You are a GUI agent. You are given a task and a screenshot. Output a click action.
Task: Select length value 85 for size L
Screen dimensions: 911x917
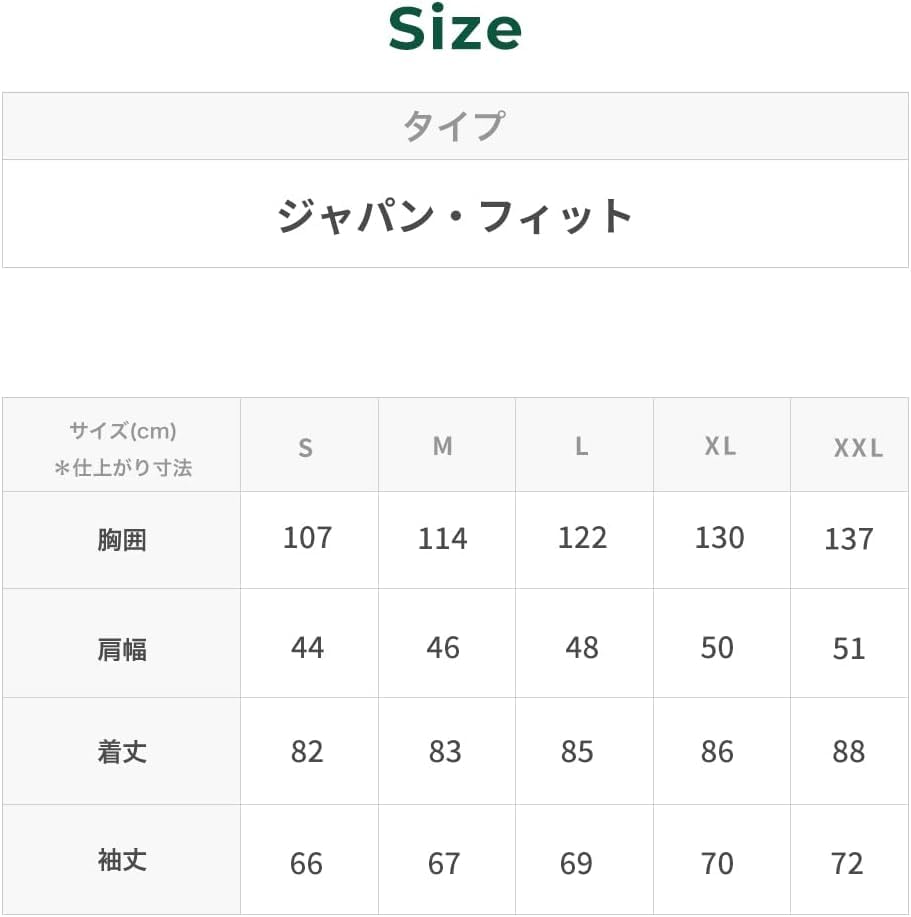click(x=577, y=752)
